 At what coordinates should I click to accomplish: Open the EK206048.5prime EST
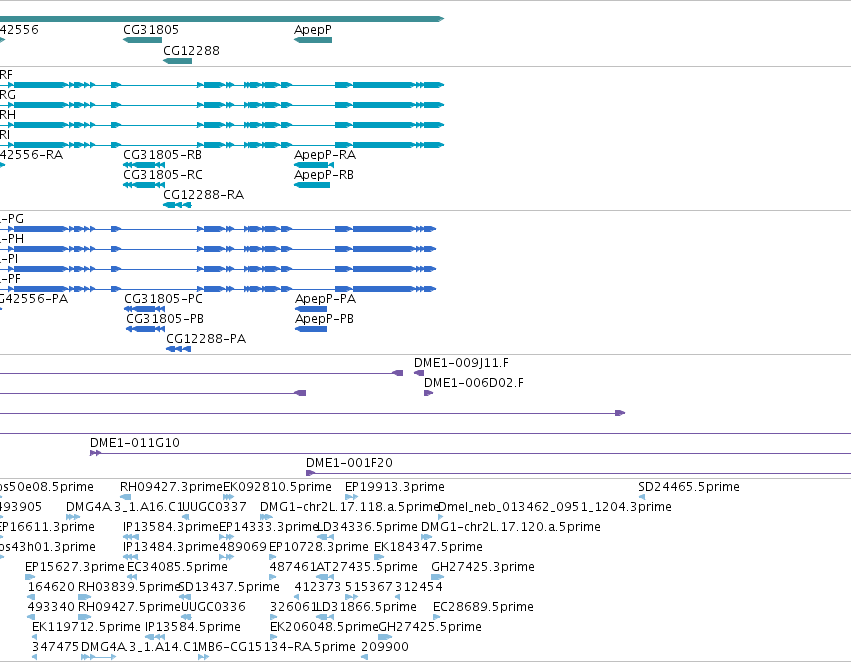(324, 627)
